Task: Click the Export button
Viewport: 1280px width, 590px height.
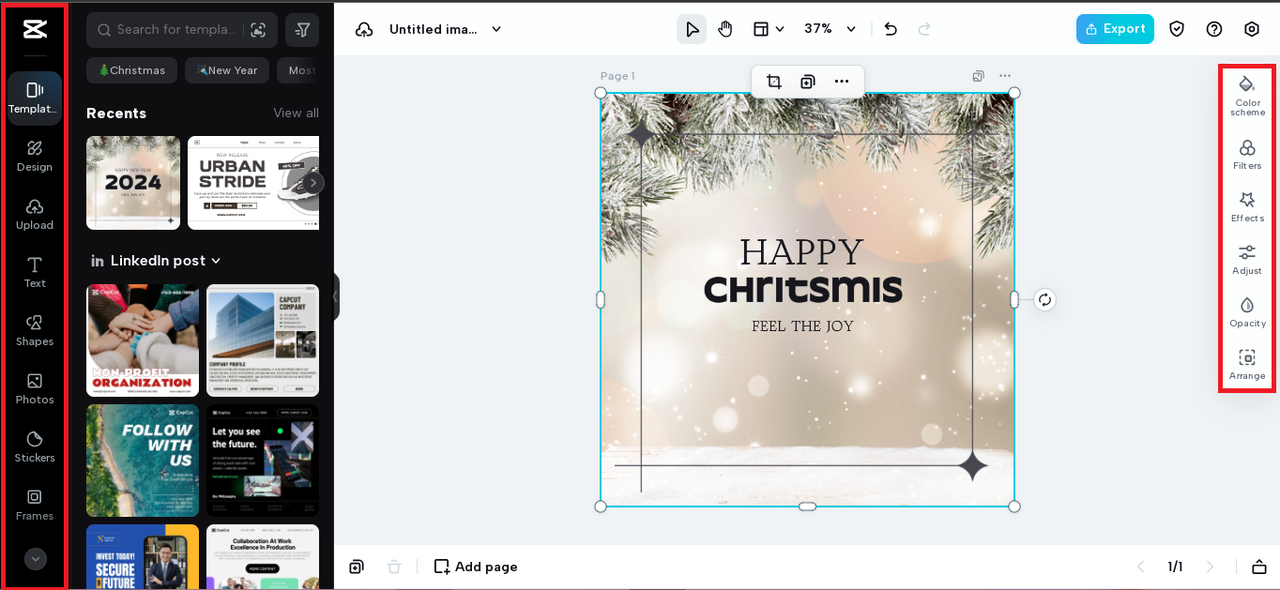Action: point(1115,29)
